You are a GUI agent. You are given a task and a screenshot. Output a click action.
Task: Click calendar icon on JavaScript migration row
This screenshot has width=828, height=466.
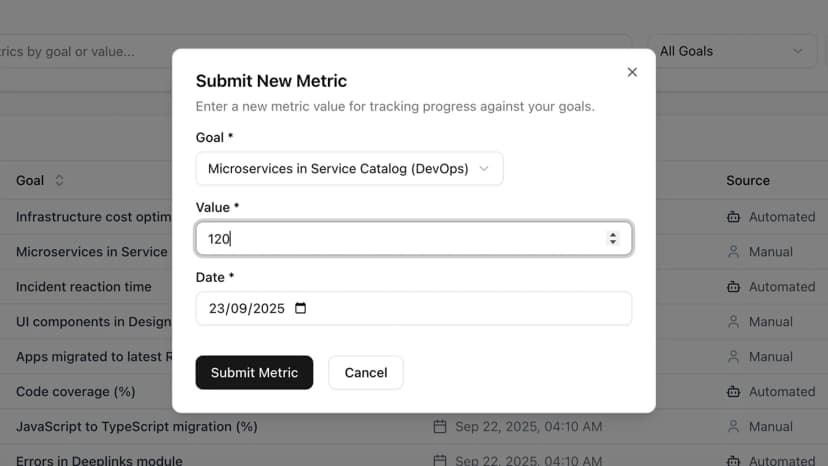(440, 427)
